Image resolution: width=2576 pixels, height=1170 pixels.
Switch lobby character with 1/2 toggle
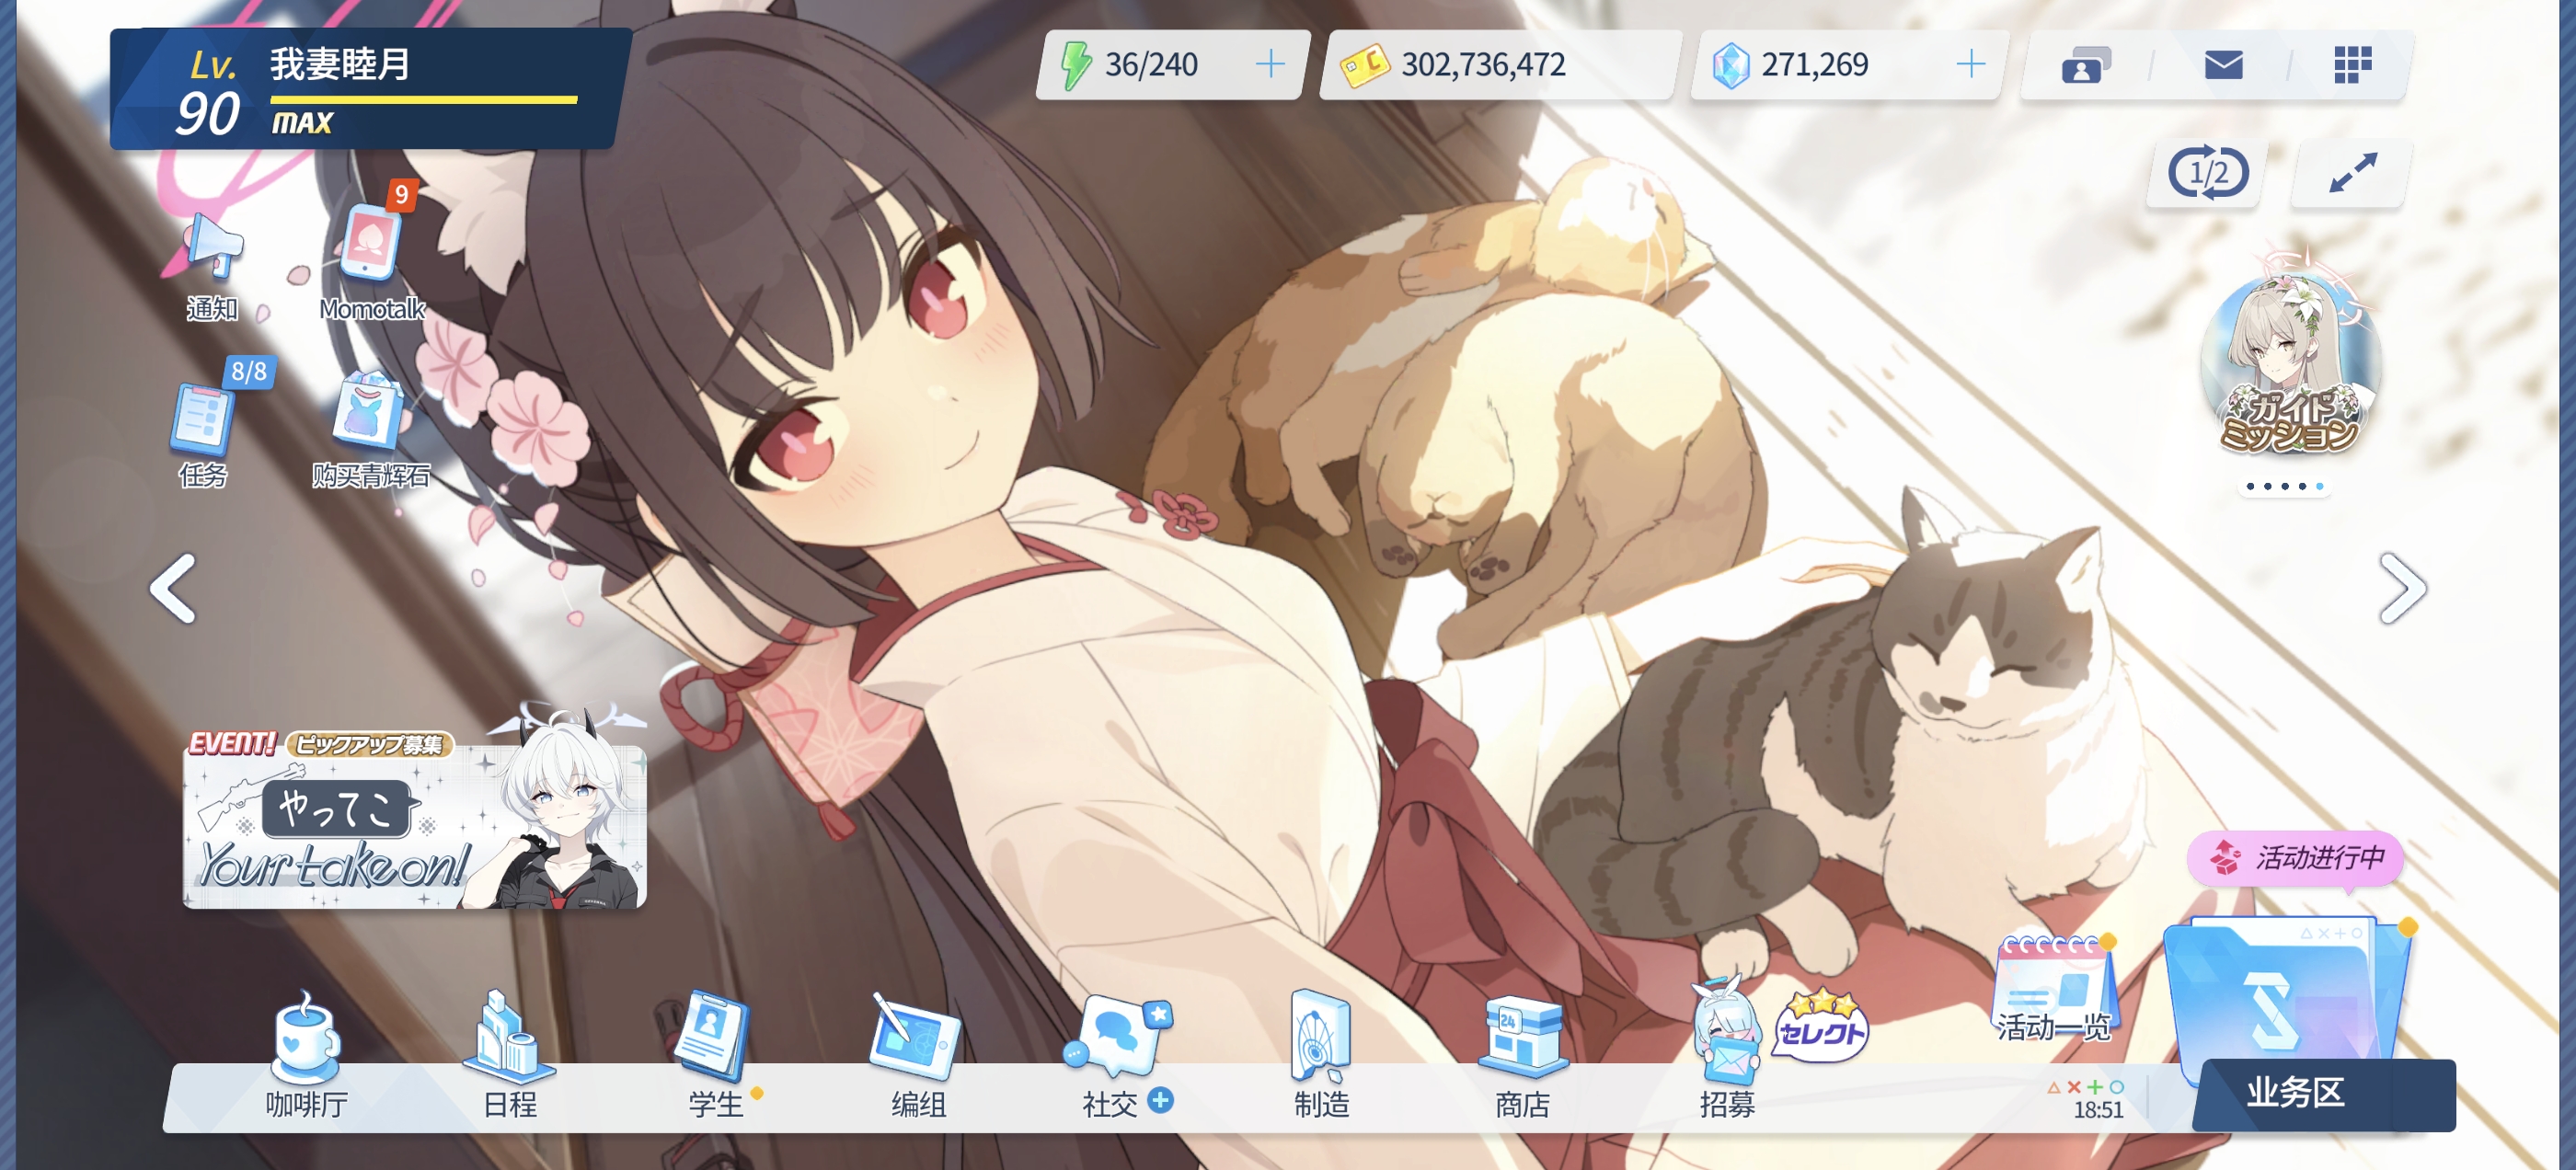pos(2207,172)
